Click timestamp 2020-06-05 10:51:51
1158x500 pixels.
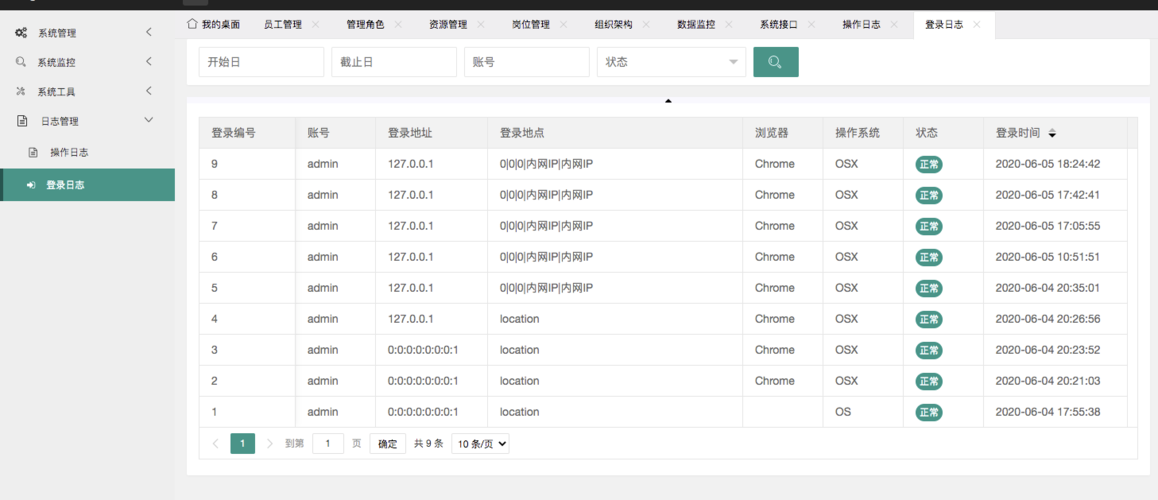coord(1048,257)
